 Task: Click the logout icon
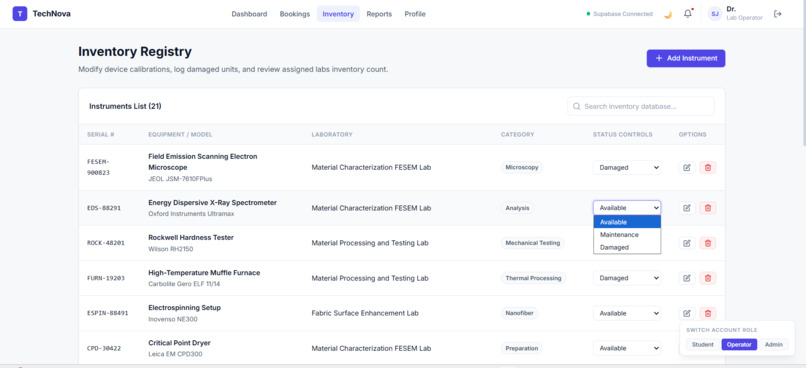(x=778, y=14)
